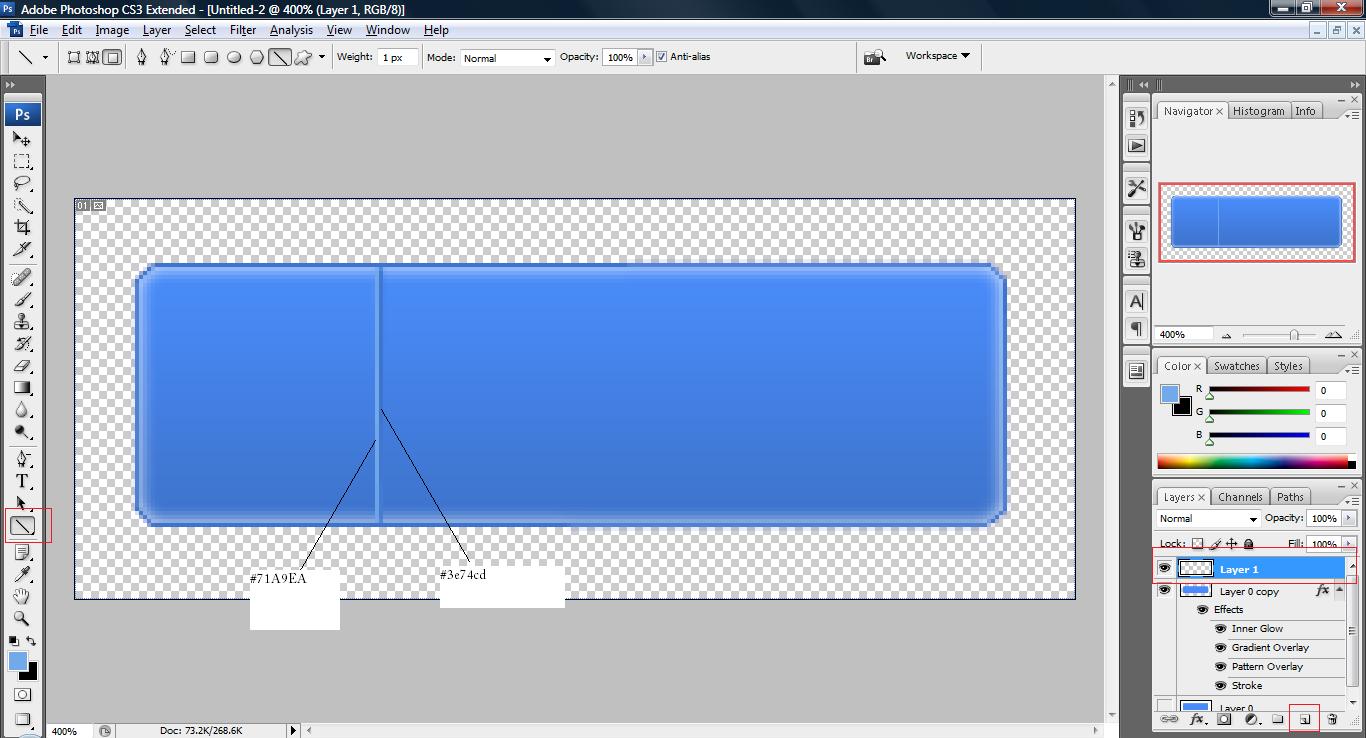Select the Zoom tool
This screenshot has height=738, width=1366.
(22, 619)
